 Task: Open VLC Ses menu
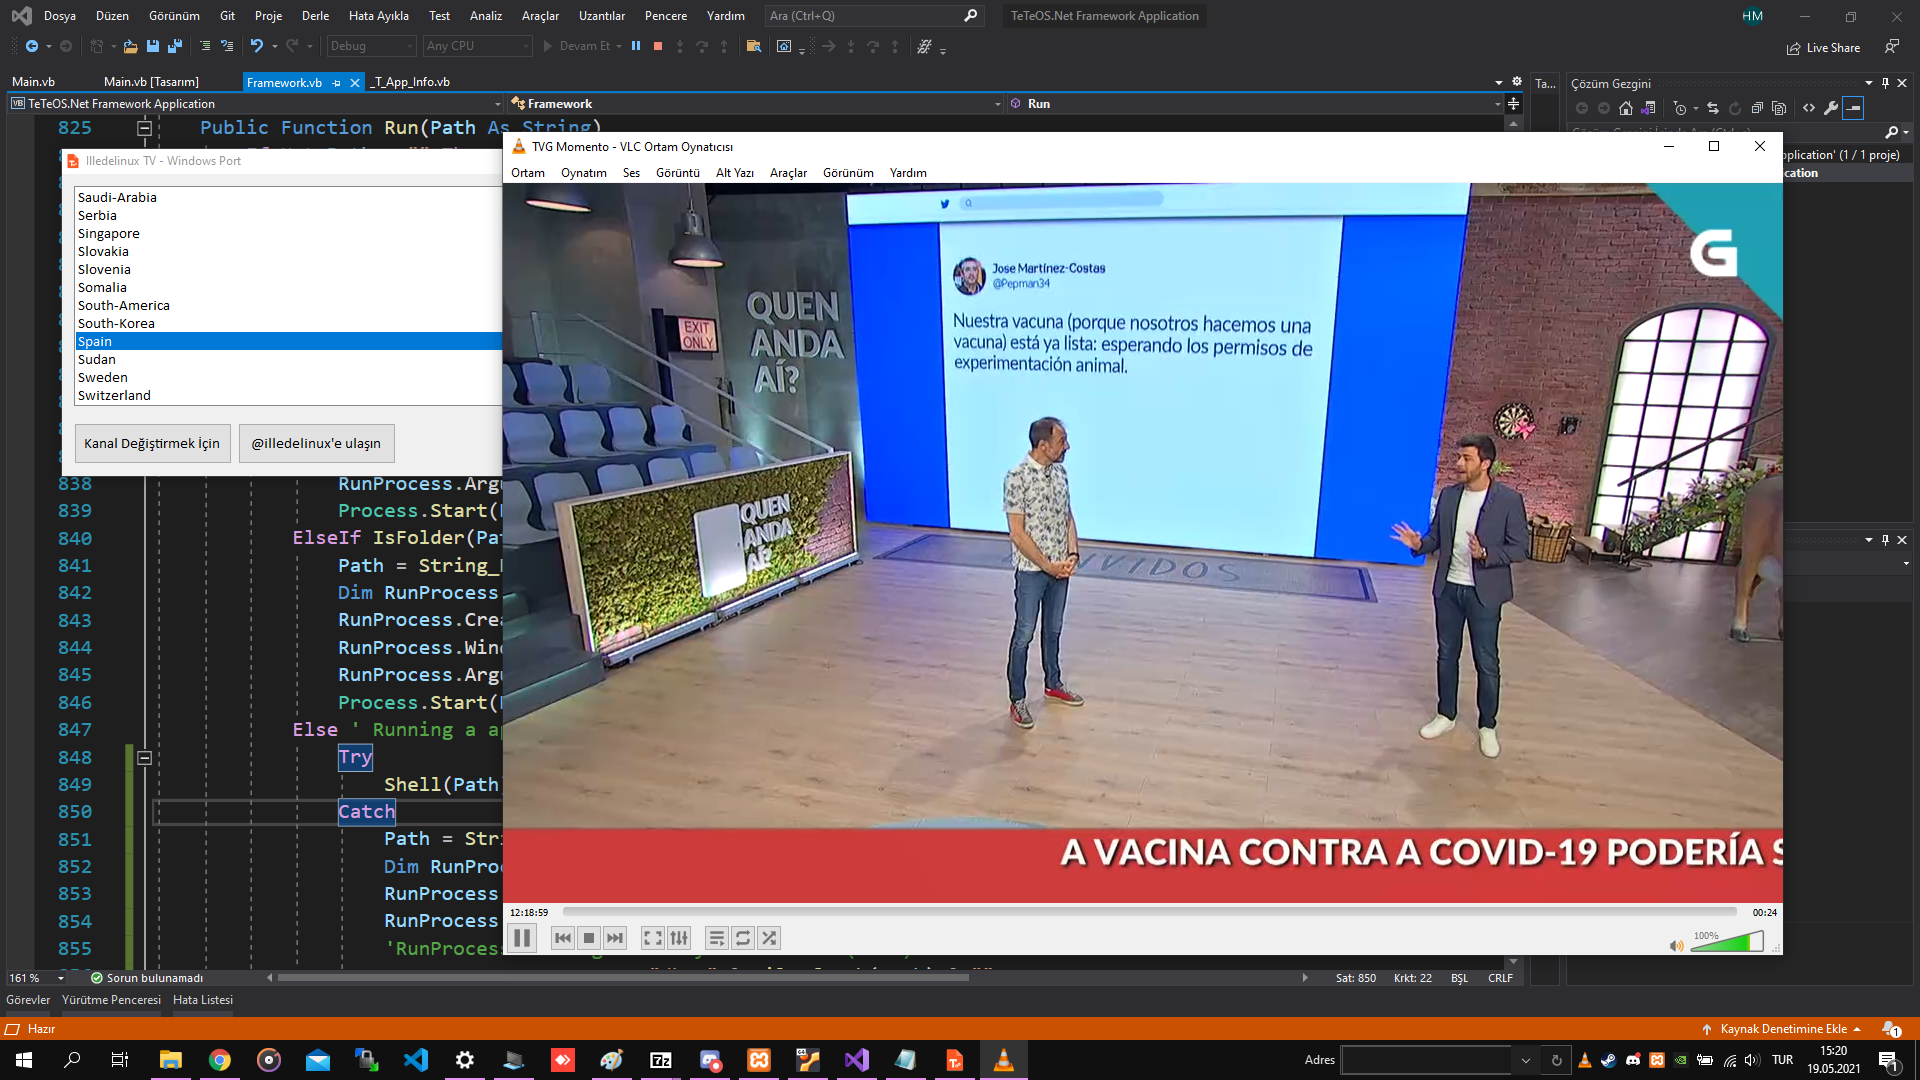pos(631,173)
